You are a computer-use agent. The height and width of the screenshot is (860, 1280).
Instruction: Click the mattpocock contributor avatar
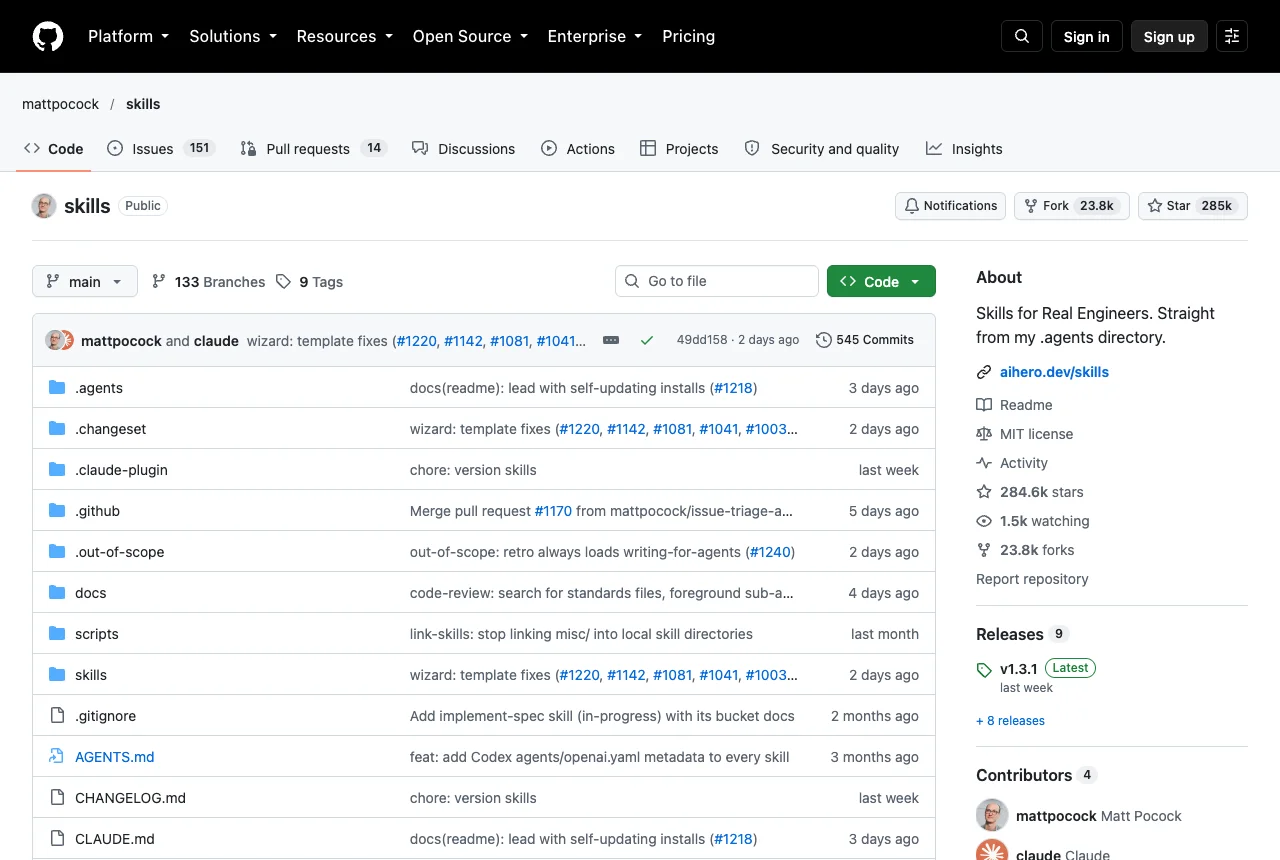(992, 815)
